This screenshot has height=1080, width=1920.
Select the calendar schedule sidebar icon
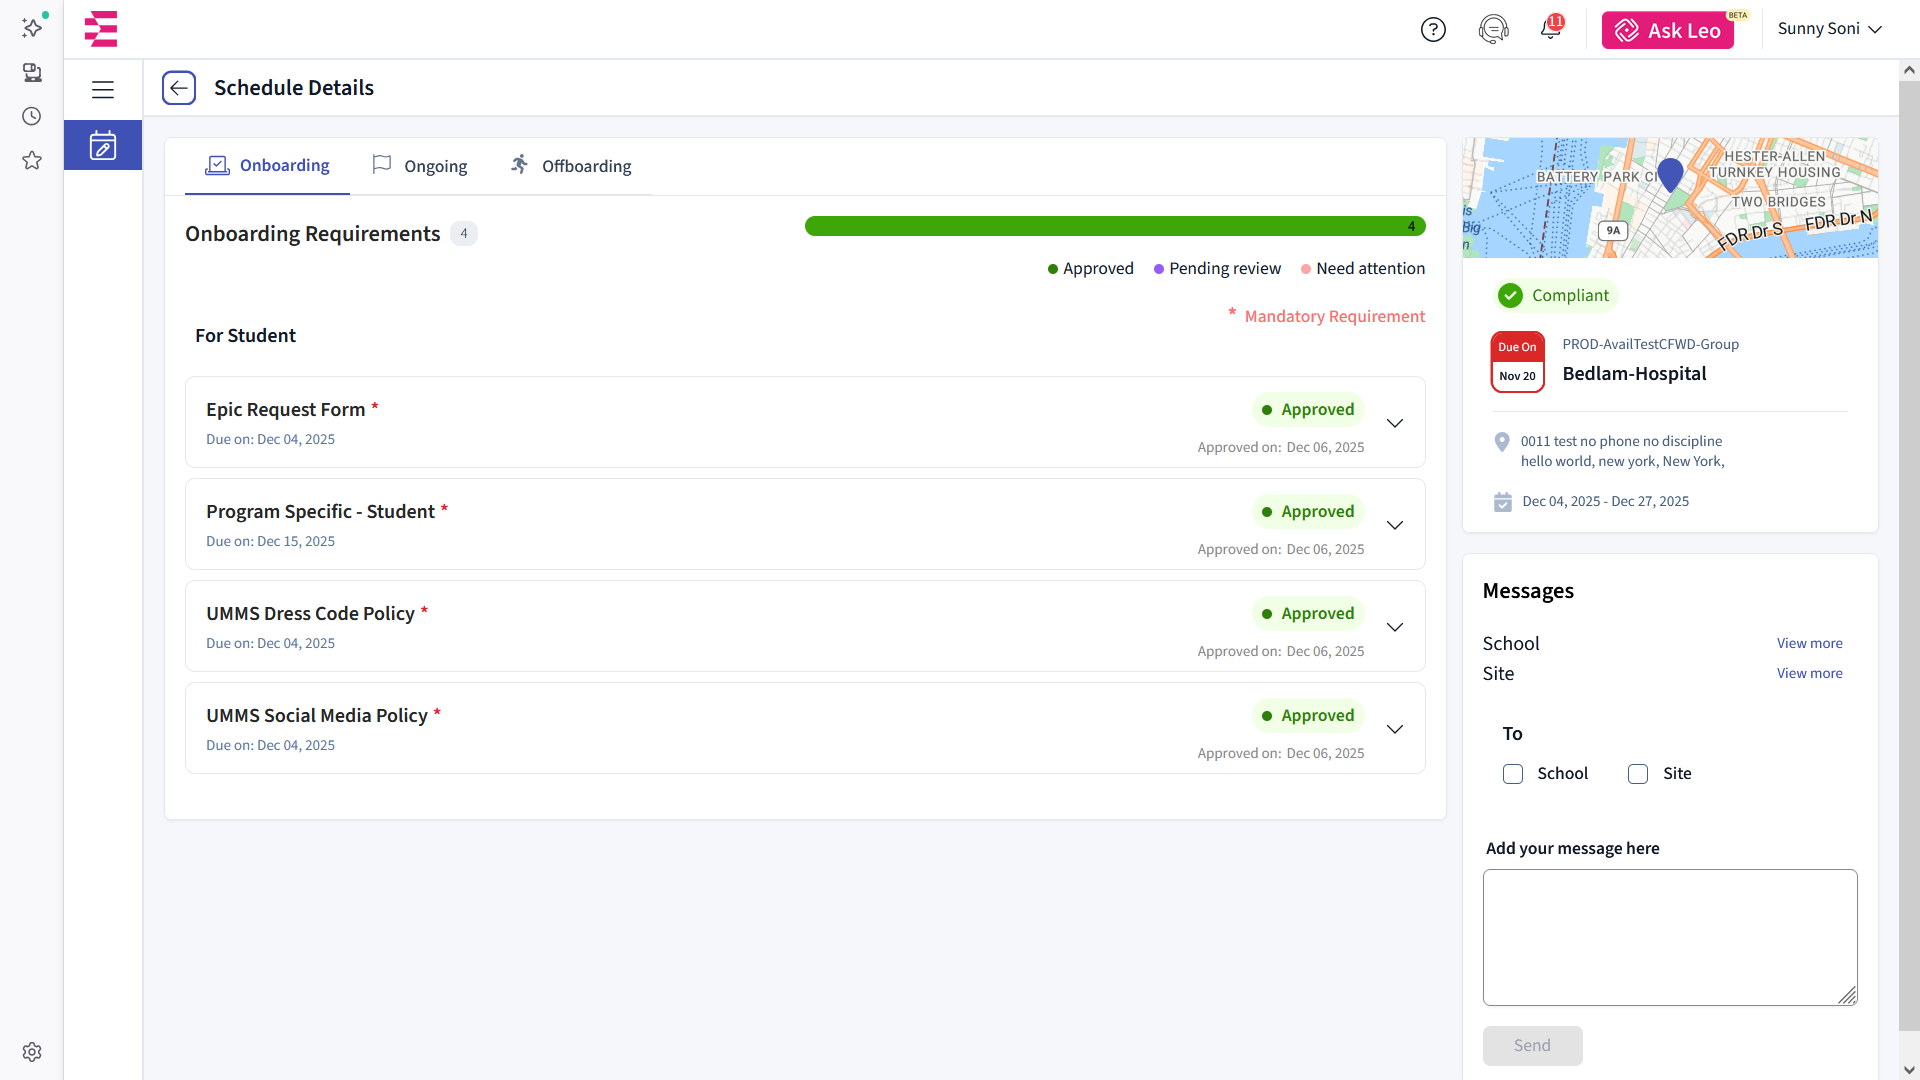[x=103, y=146]
